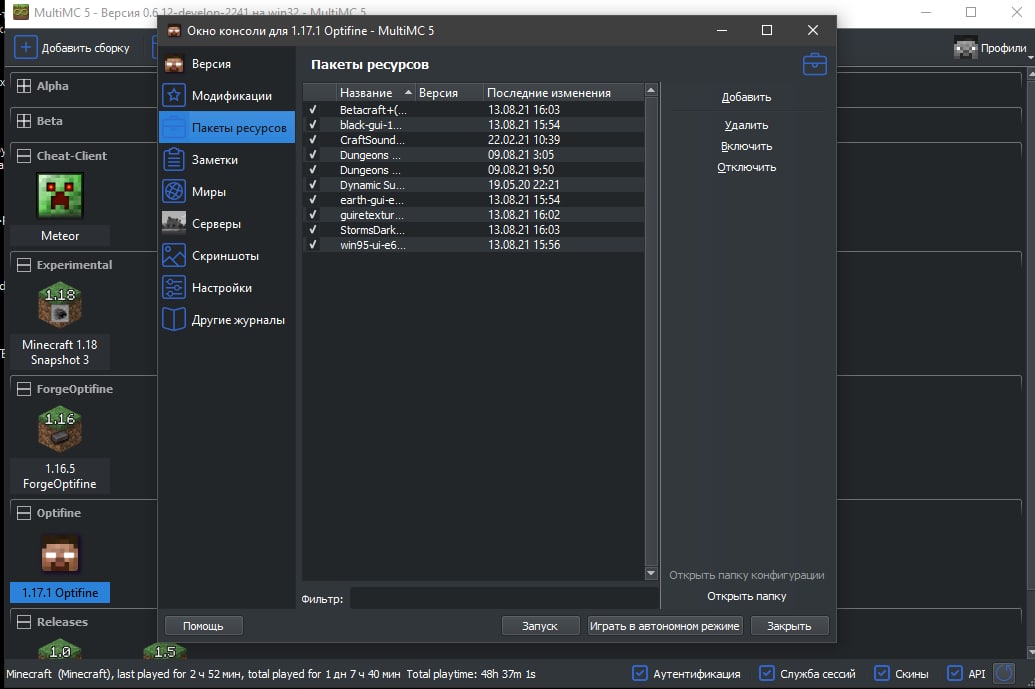
Task: Collapse the ForgeOptifine group
Action: point(24,389)
